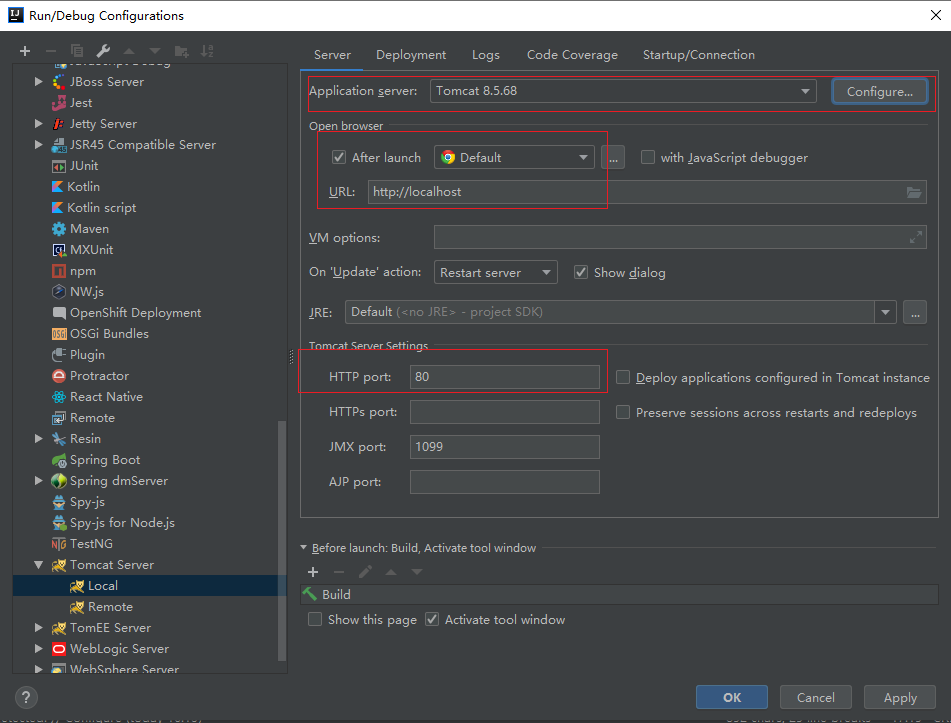The image size is (951, 723).
Task: Click the help question mark icon
Action: (26, 698)
